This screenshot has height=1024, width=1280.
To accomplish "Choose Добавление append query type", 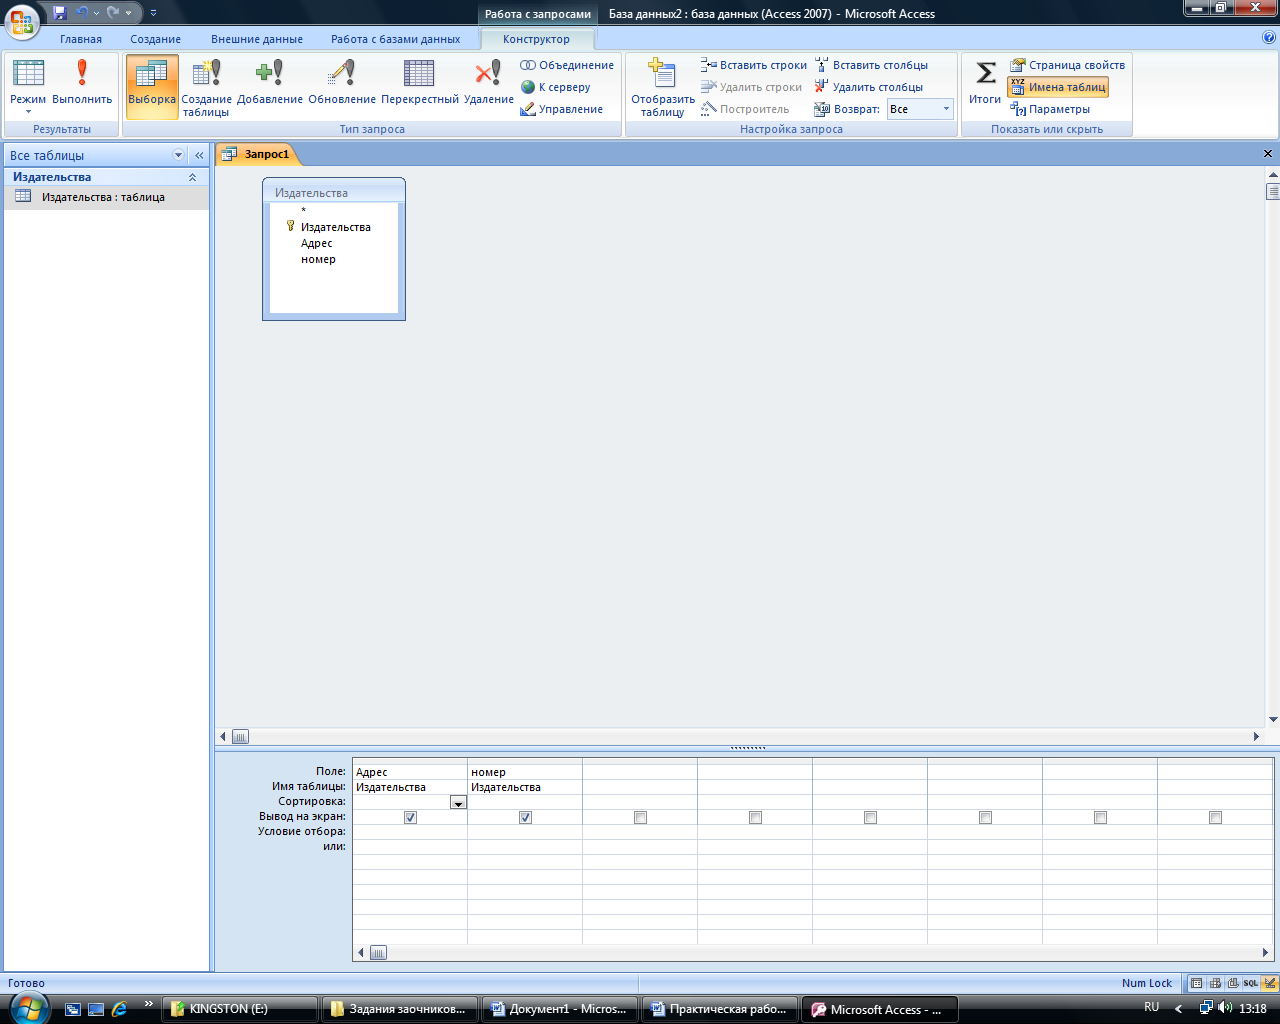I will (x=270, y=86).
